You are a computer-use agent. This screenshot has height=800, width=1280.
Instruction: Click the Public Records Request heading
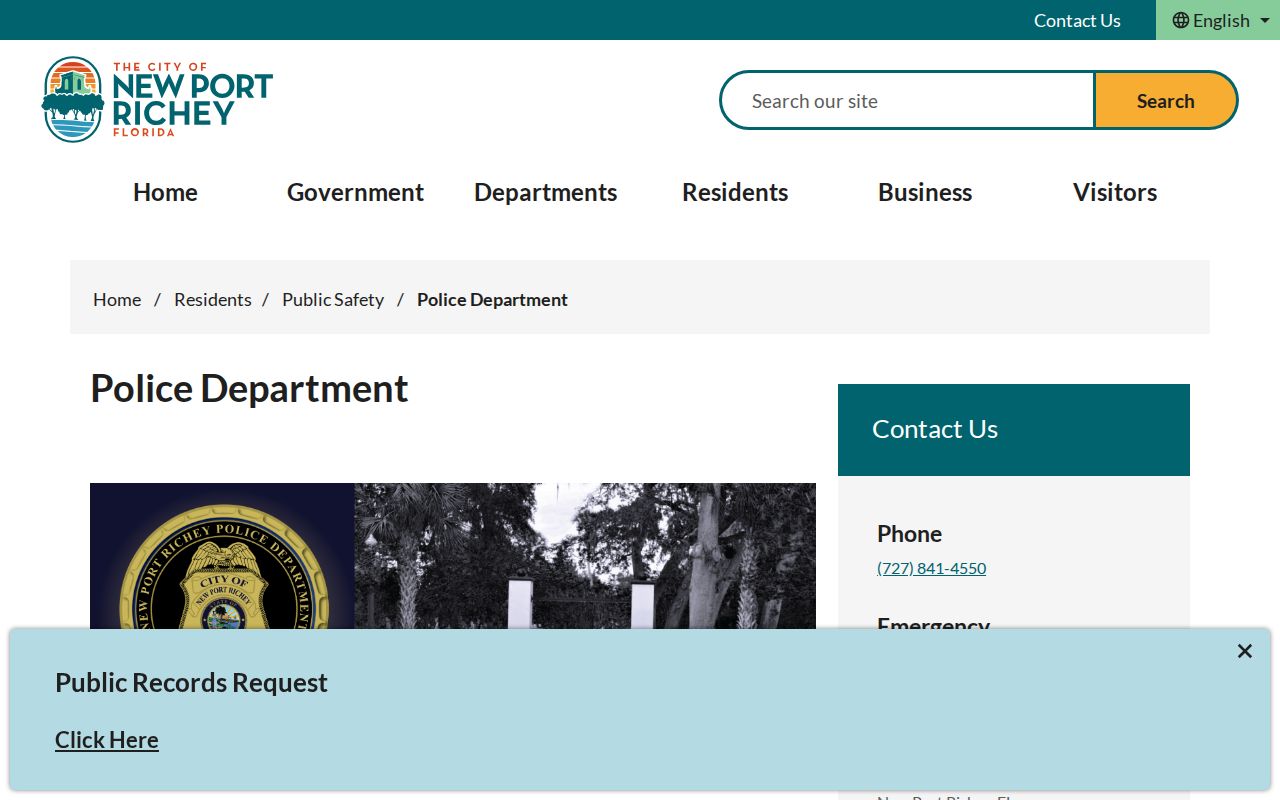coord(191,682)
